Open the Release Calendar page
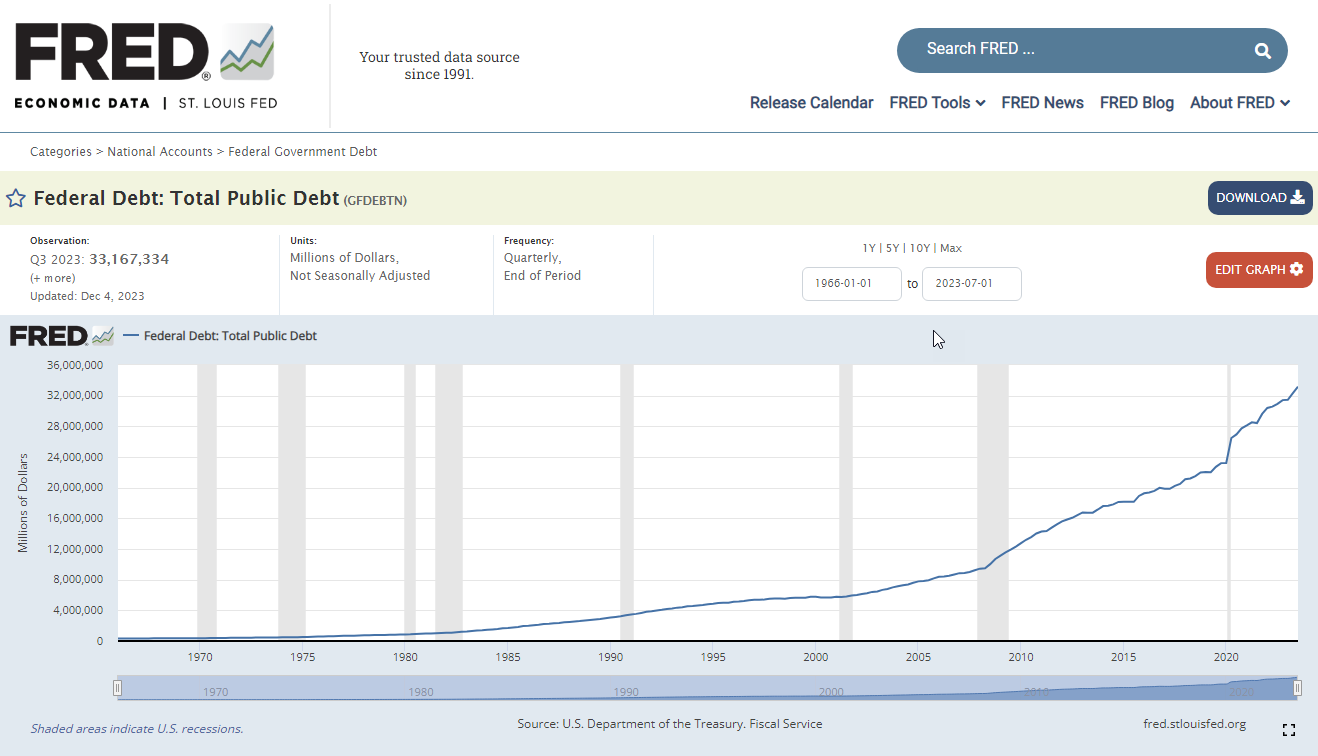Screen dimensions: 1318x756 pyautogui.click(x=811, y=103)
